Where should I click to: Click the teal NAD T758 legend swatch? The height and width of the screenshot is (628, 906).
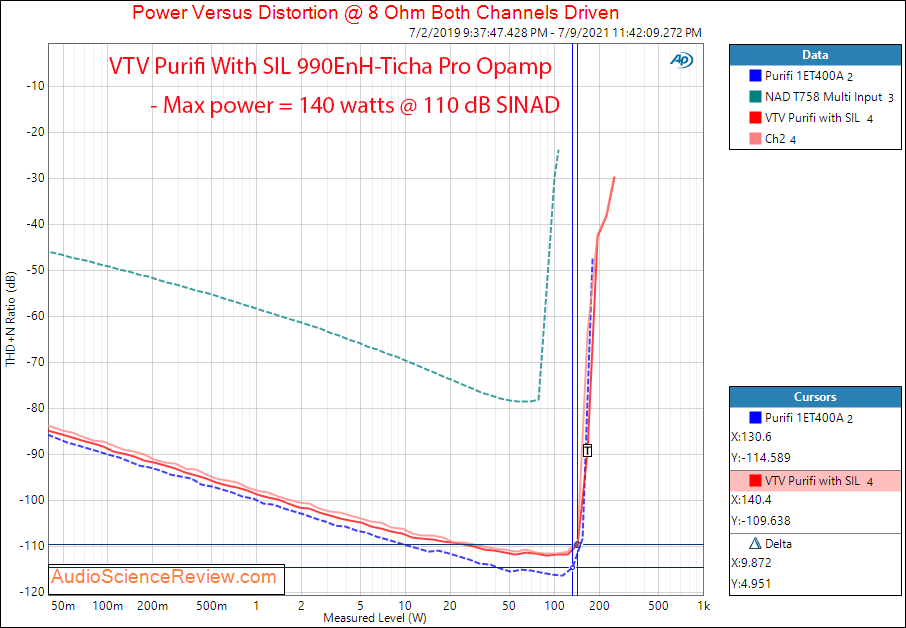[755, 97]
